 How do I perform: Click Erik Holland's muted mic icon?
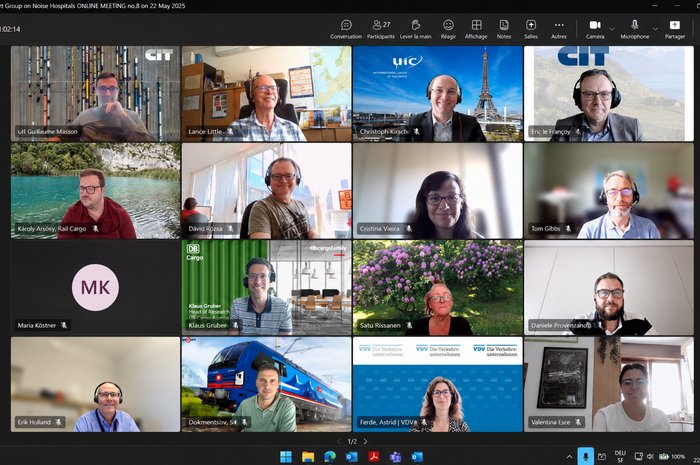click(58, 422)
